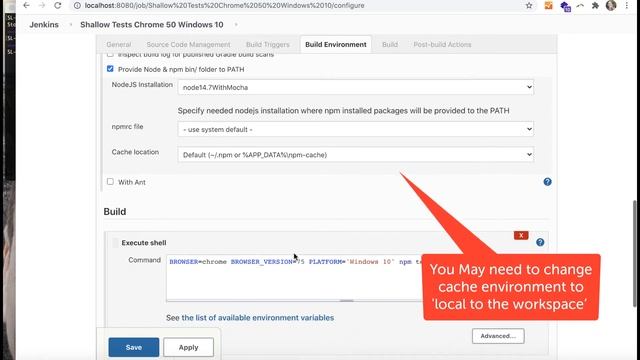Switch to the General tab
640x360 pixels.
[119, 44]
